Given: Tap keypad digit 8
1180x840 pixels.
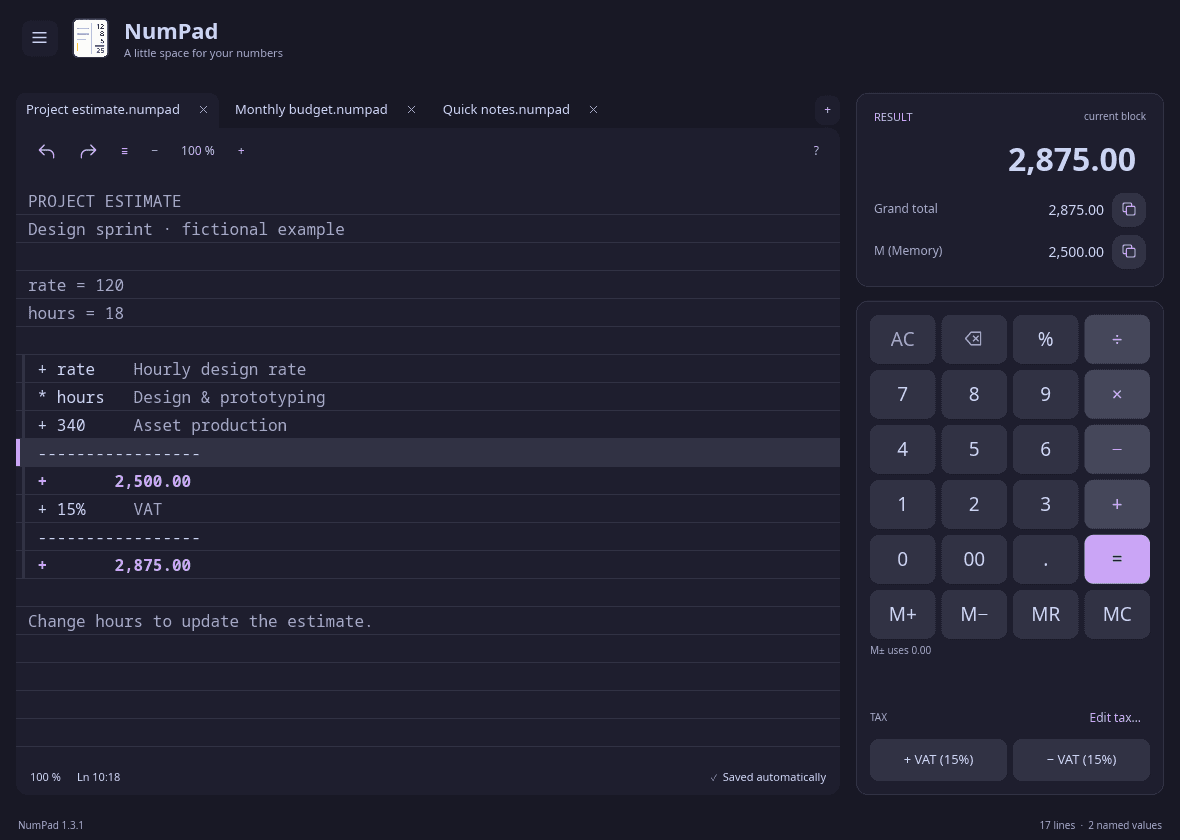Looking at the screenshot, I should (974, 394).
